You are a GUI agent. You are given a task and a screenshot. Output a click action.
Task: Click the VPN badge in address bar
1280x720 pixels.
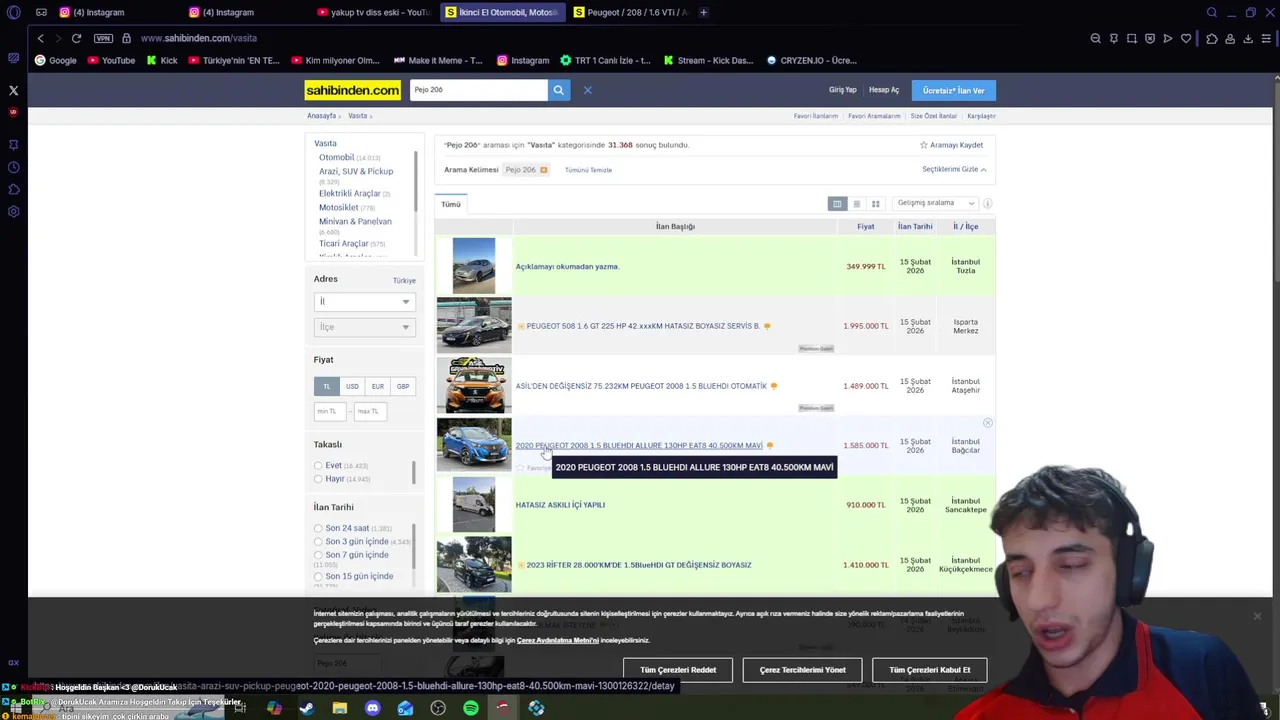[103, 38]
